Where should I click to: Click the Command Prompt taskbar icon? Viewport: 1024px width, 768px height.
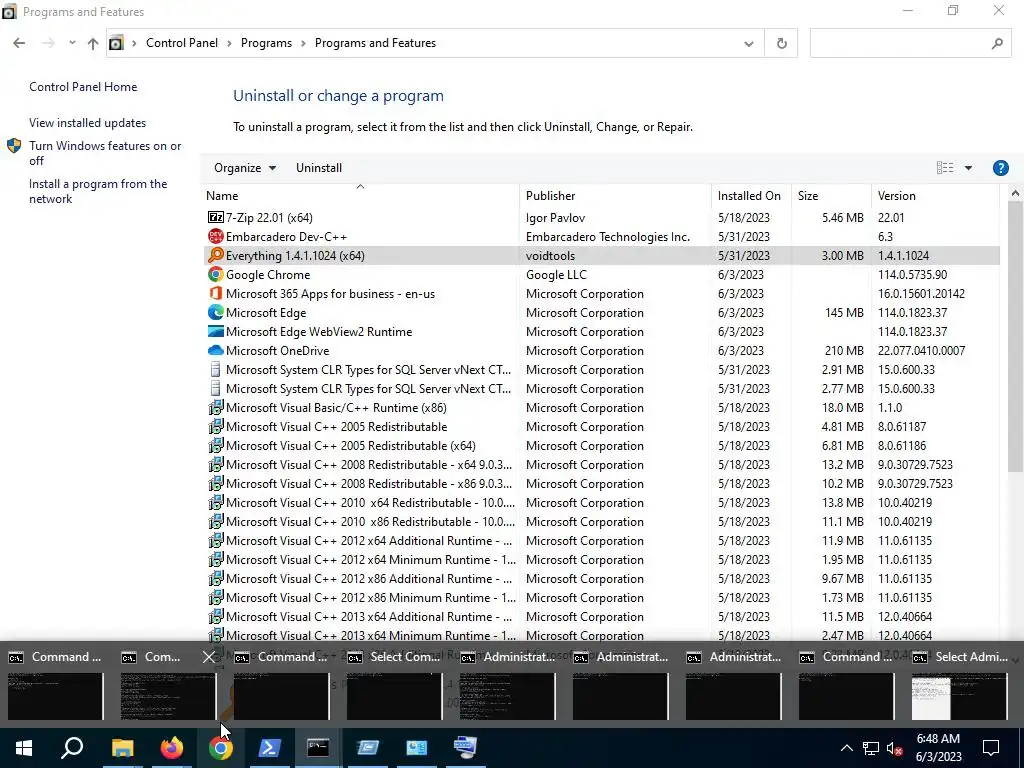coord(318,748)
